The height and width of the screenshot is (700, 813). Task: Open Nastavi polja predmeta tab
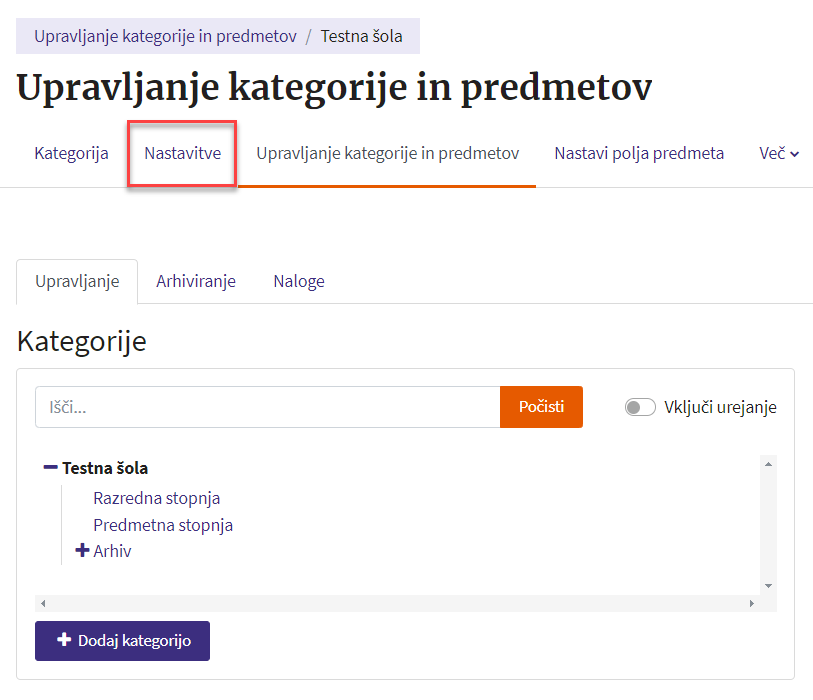click(x=639, y=154)
